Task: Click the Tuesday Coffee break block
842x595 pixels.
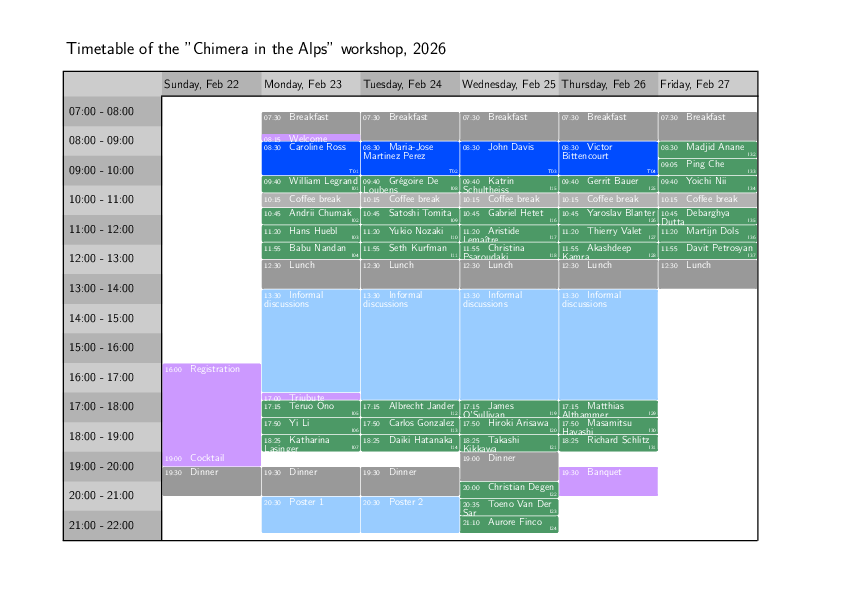Action: coord(408,199)
